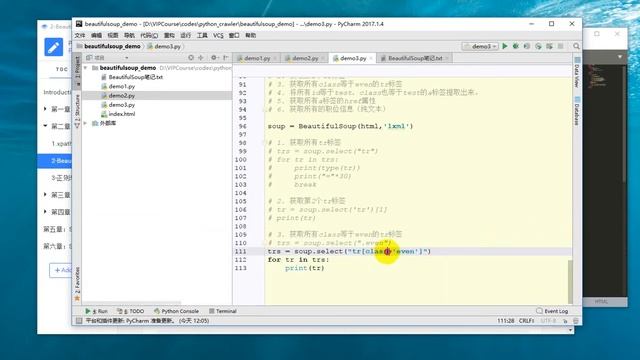Open the demo3 run configuration dropdown
640x360 pixels.
click(x=480, y=46)
